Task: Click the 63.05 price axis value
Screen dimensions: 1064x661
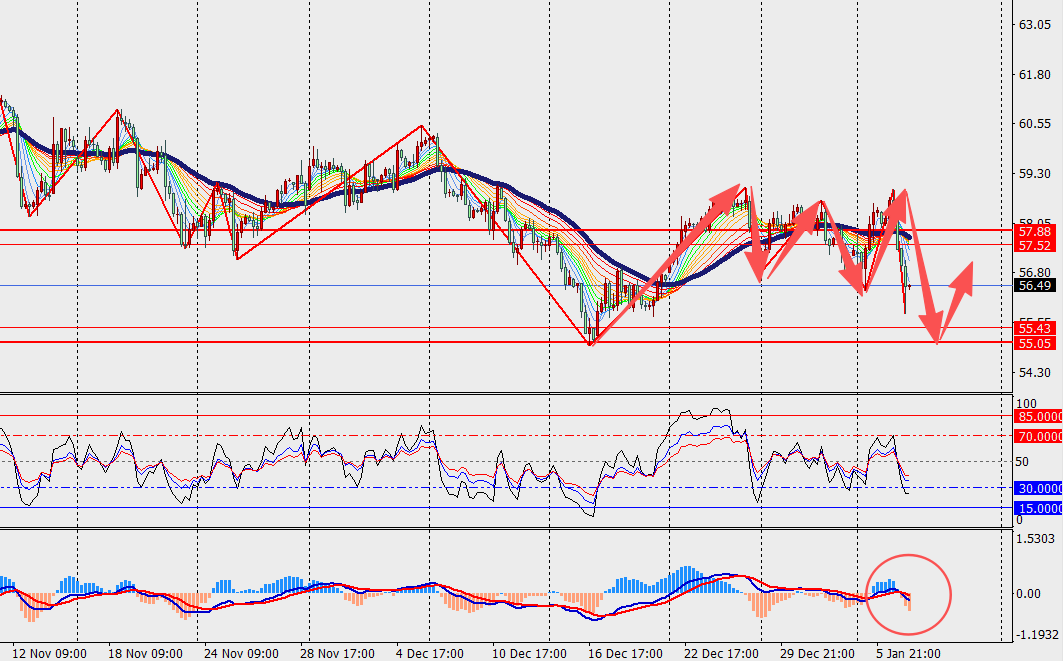Action: point(1032,25)
